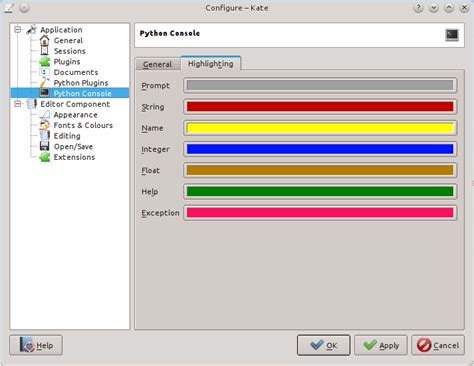
Task: Click the Editor Component icon
Action: 32,104
